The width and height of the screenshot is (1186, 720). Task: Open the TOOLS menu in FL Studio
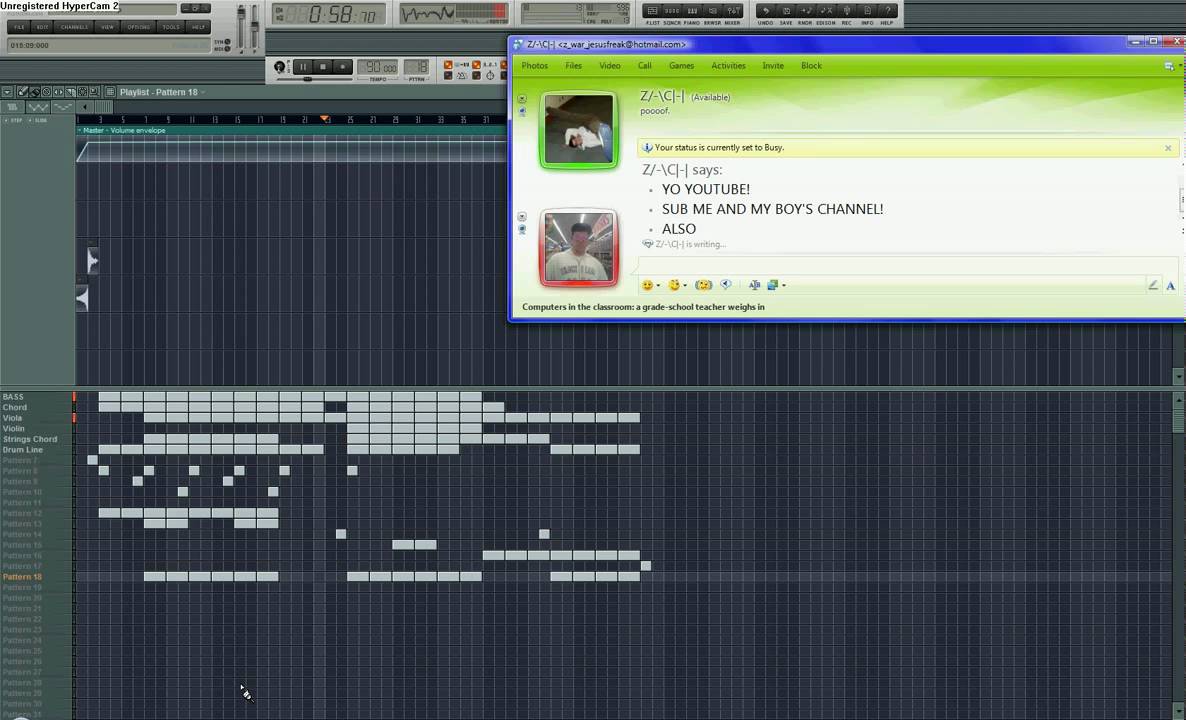(171, 26)
